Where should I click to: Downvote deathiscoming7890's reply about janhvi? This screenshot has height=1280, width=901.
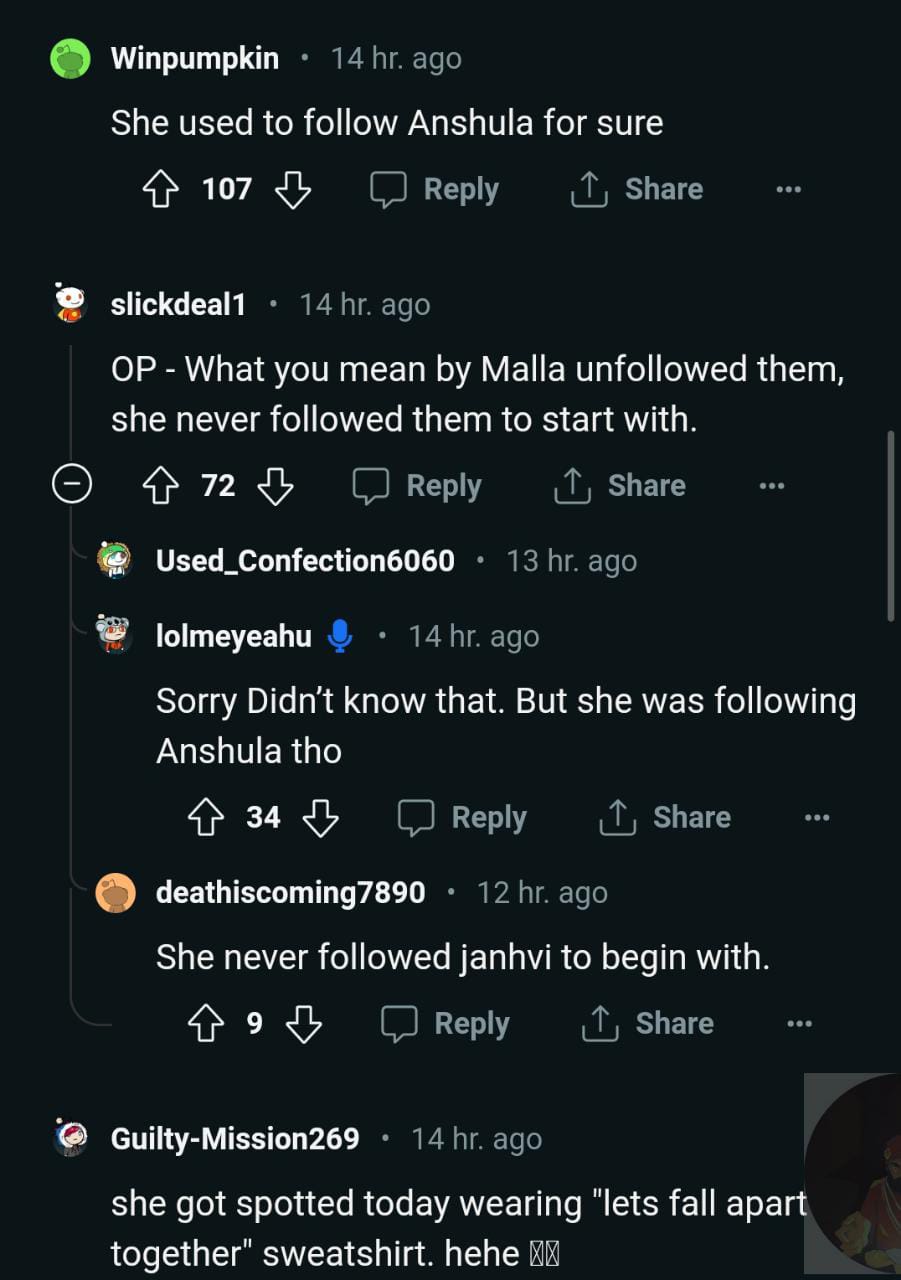(x=304, y=1024)
